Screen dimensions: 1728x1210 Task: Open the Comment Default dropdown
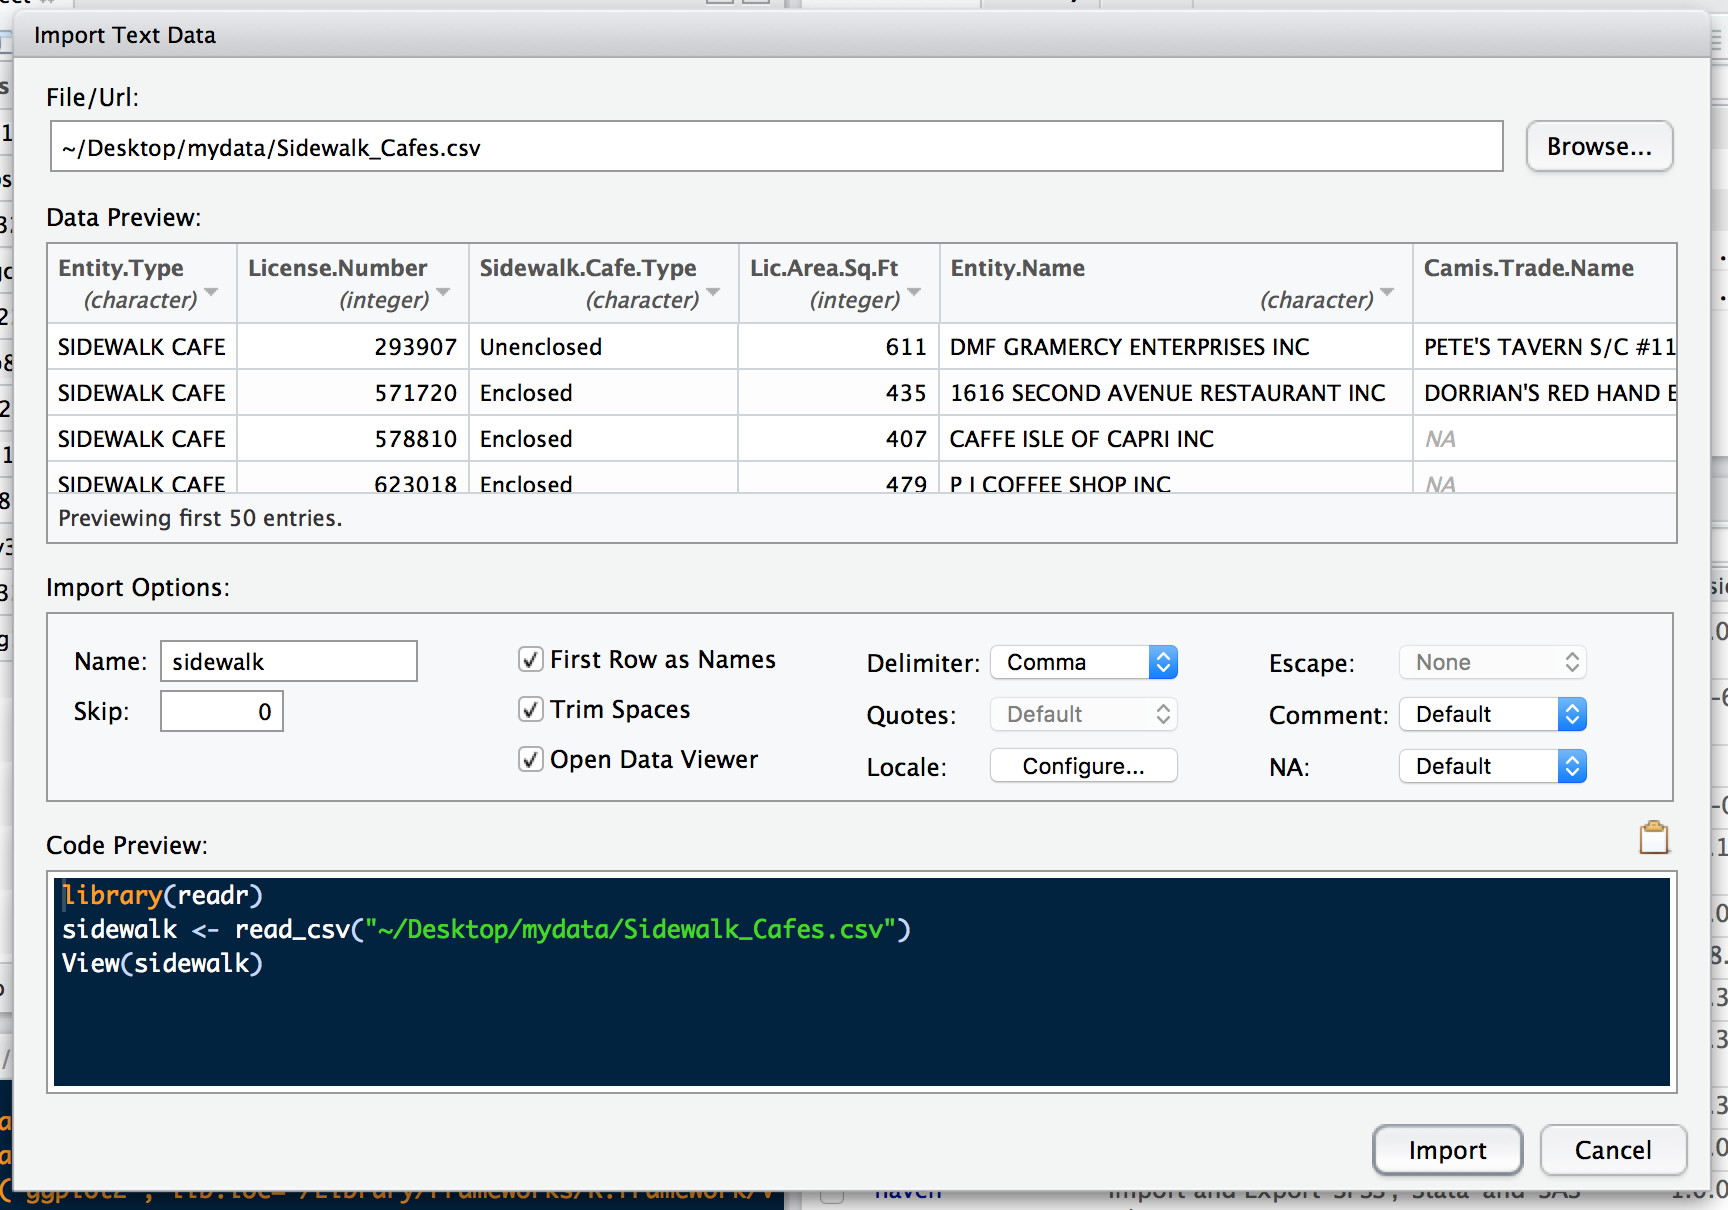click(x=1493, y=714)
